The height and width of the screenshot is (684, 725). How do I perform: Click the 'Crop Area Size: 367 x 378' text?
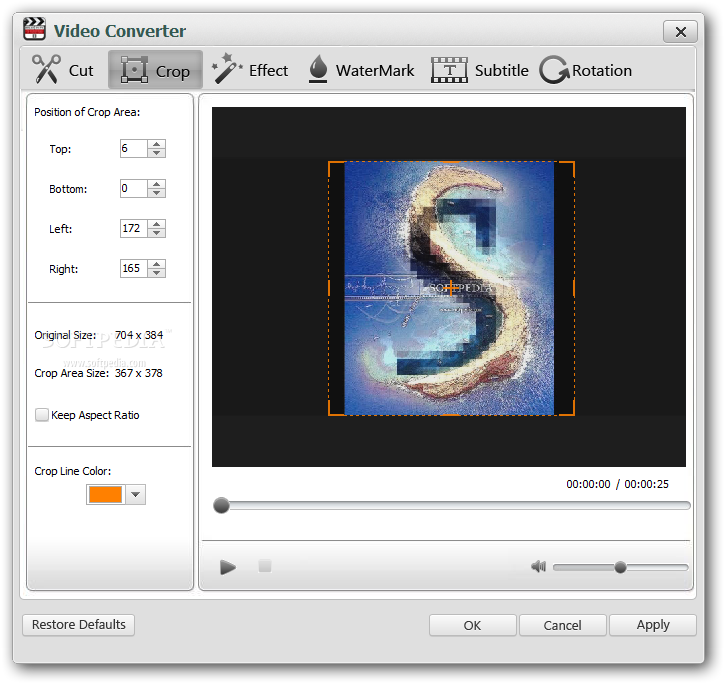point(98,373)
